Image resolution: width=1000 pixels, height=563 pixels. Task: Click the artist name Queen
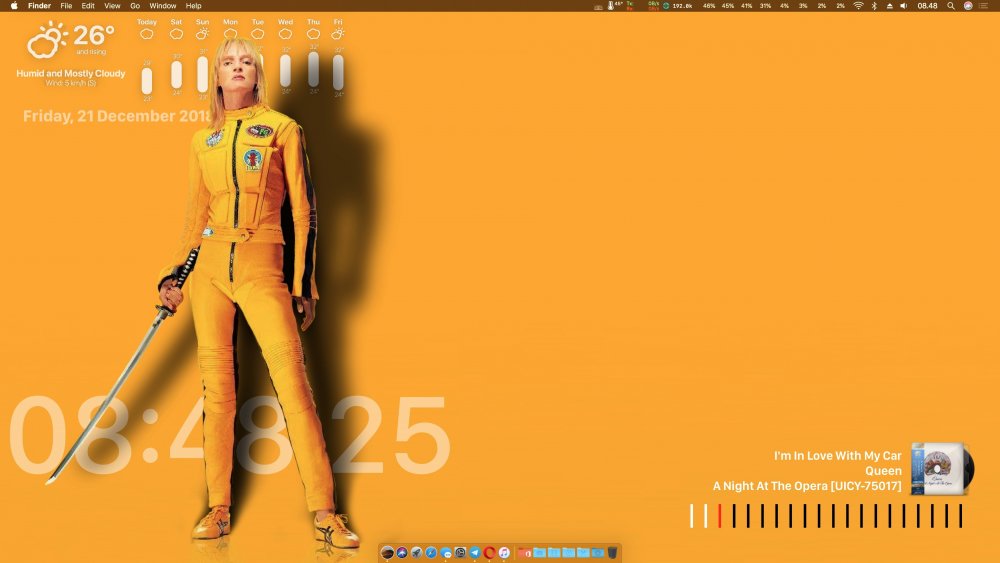(883, 471)
